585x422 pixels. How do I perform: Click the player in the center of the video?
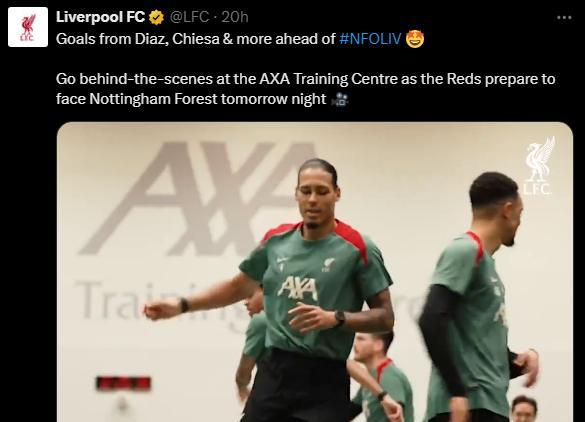[x=295, y=291]
